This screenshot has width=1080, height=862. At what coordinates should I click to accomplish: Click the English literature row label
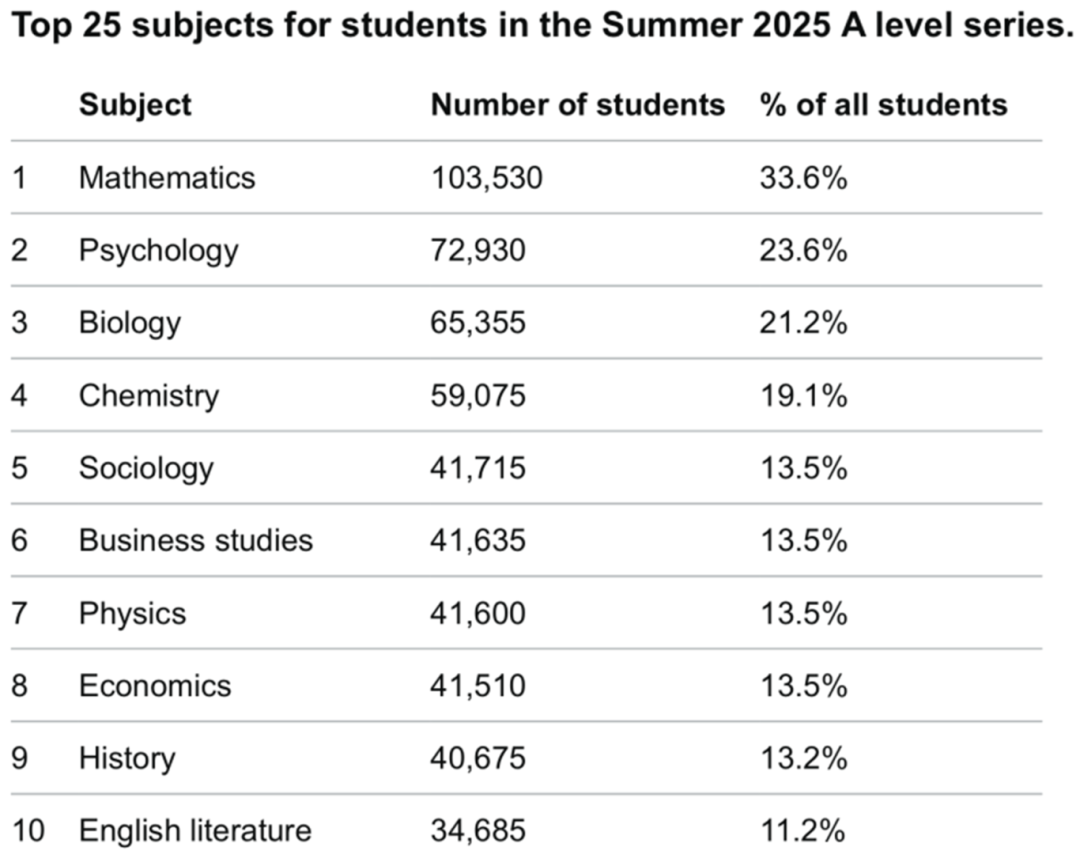click(x=195, y=830)
